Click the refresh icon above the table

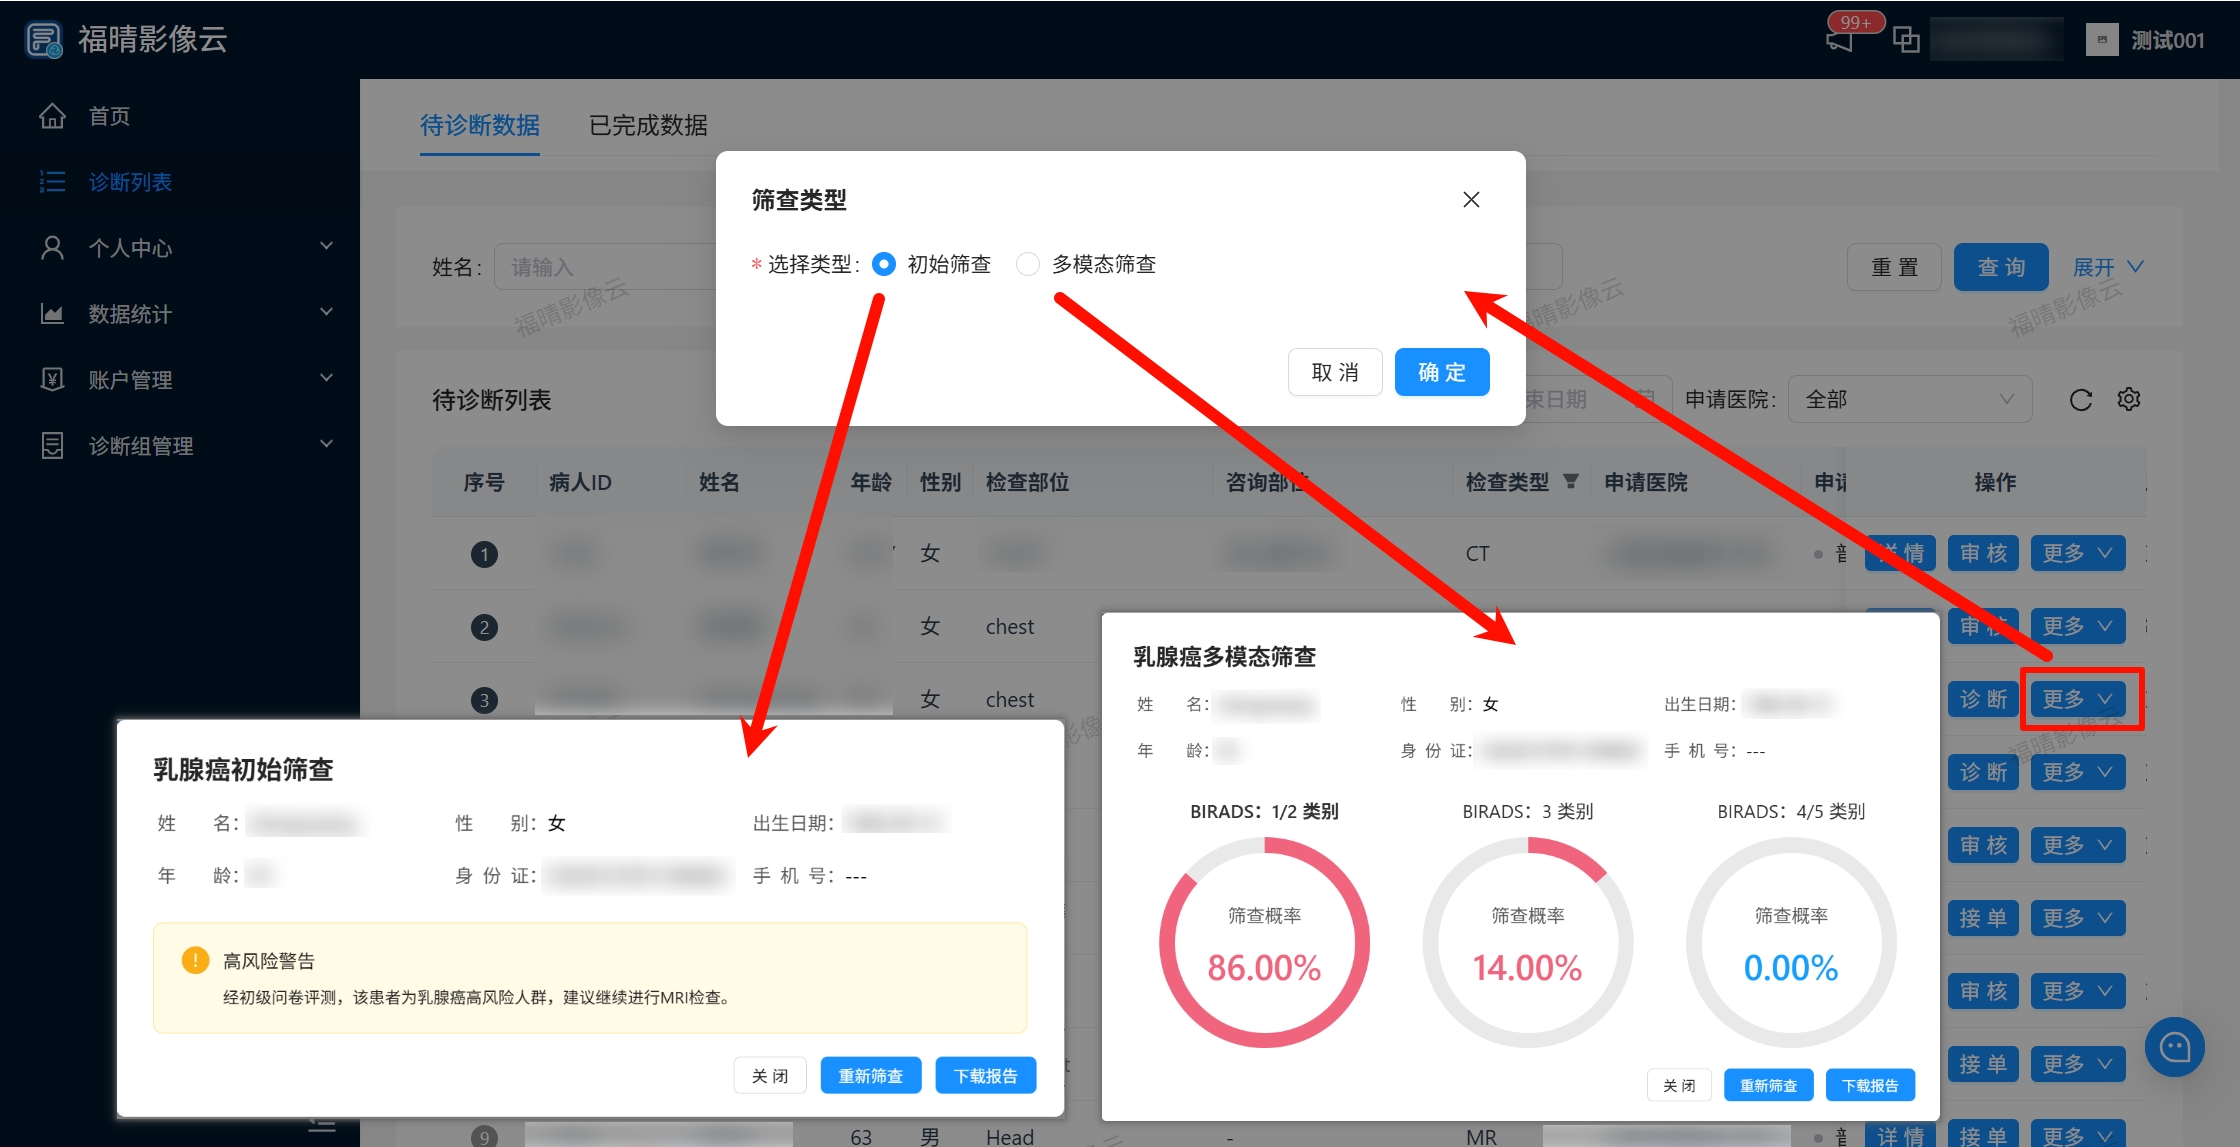[2081, 400]
